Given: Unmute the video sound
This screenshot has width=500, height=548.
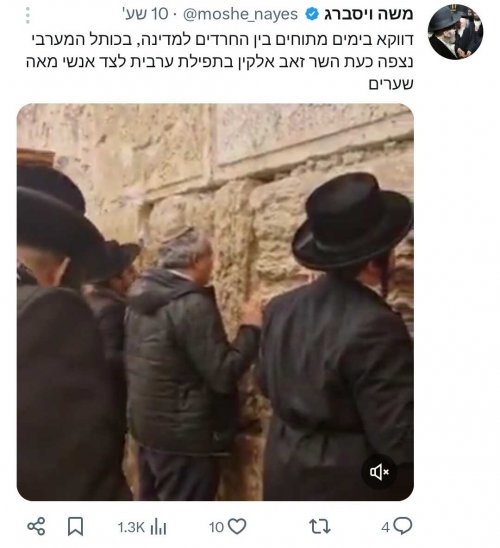Looking at the screenshot, I should coord(379,472).
